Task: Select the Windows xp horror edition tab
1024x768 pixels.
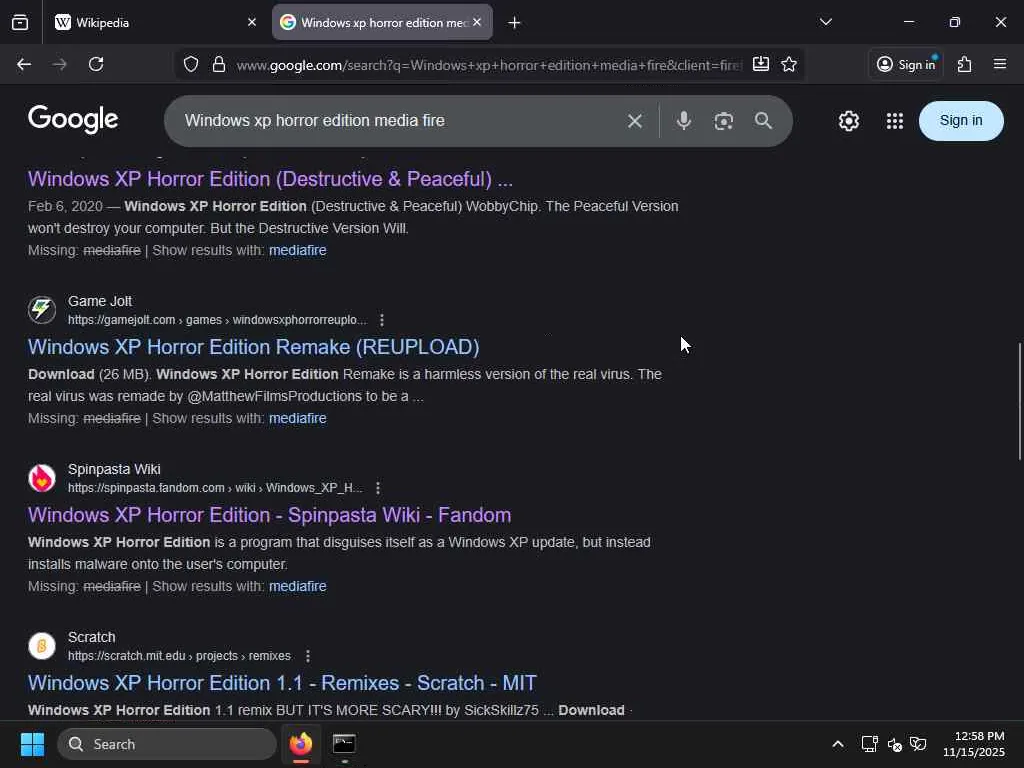Action: (x=382, y=22)
